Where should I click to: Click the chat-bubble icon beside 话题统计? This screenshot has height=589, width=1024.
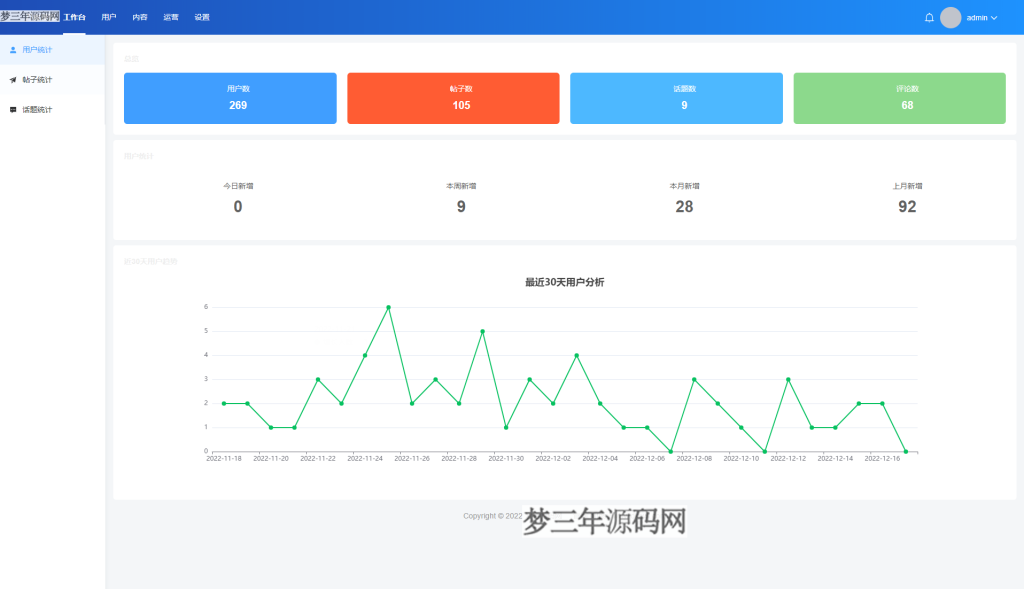12,108
